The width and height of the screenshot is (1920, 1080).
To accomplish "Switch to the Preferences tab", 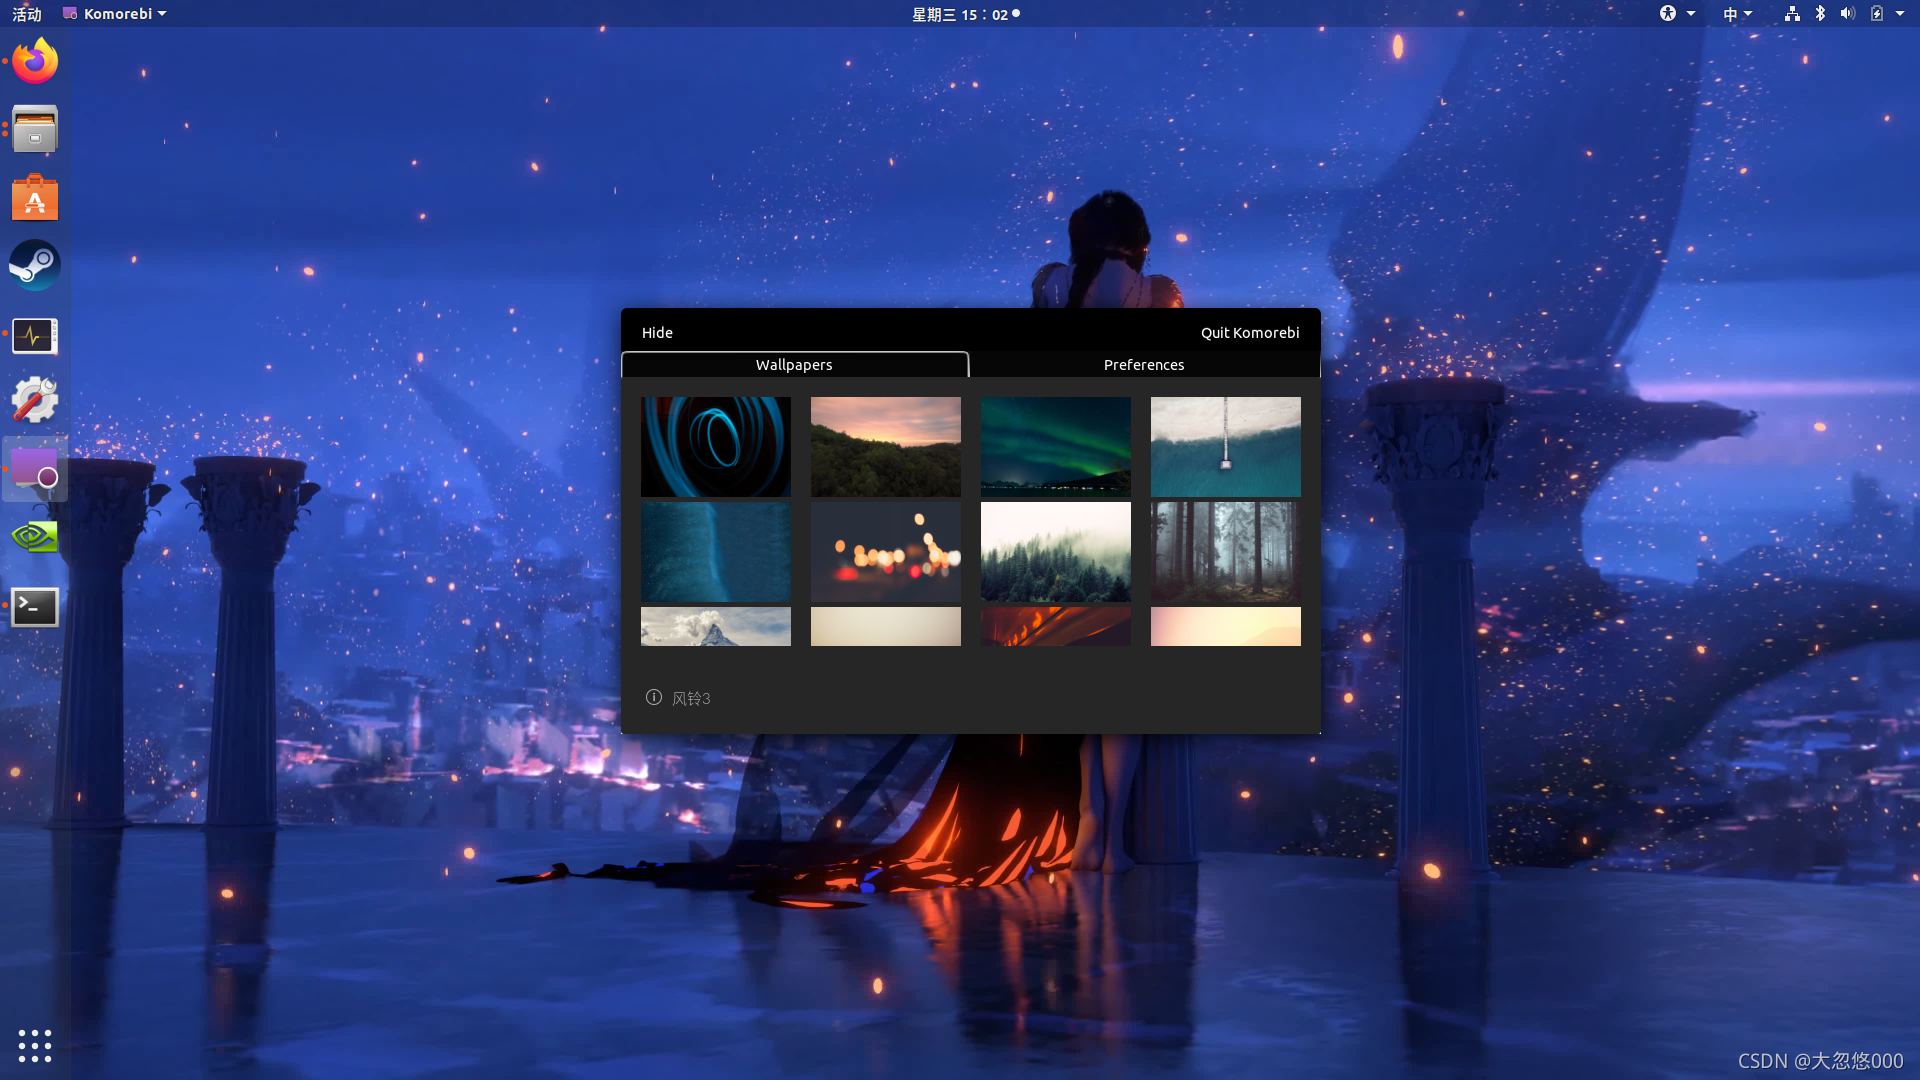I will (x=1144, y=364).
